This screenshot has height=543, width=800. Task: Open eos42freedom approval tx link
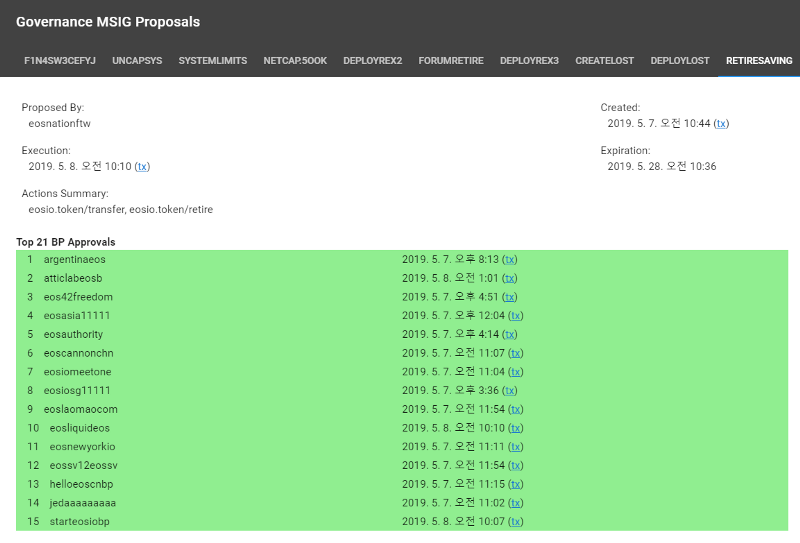[x=510, y=297]
